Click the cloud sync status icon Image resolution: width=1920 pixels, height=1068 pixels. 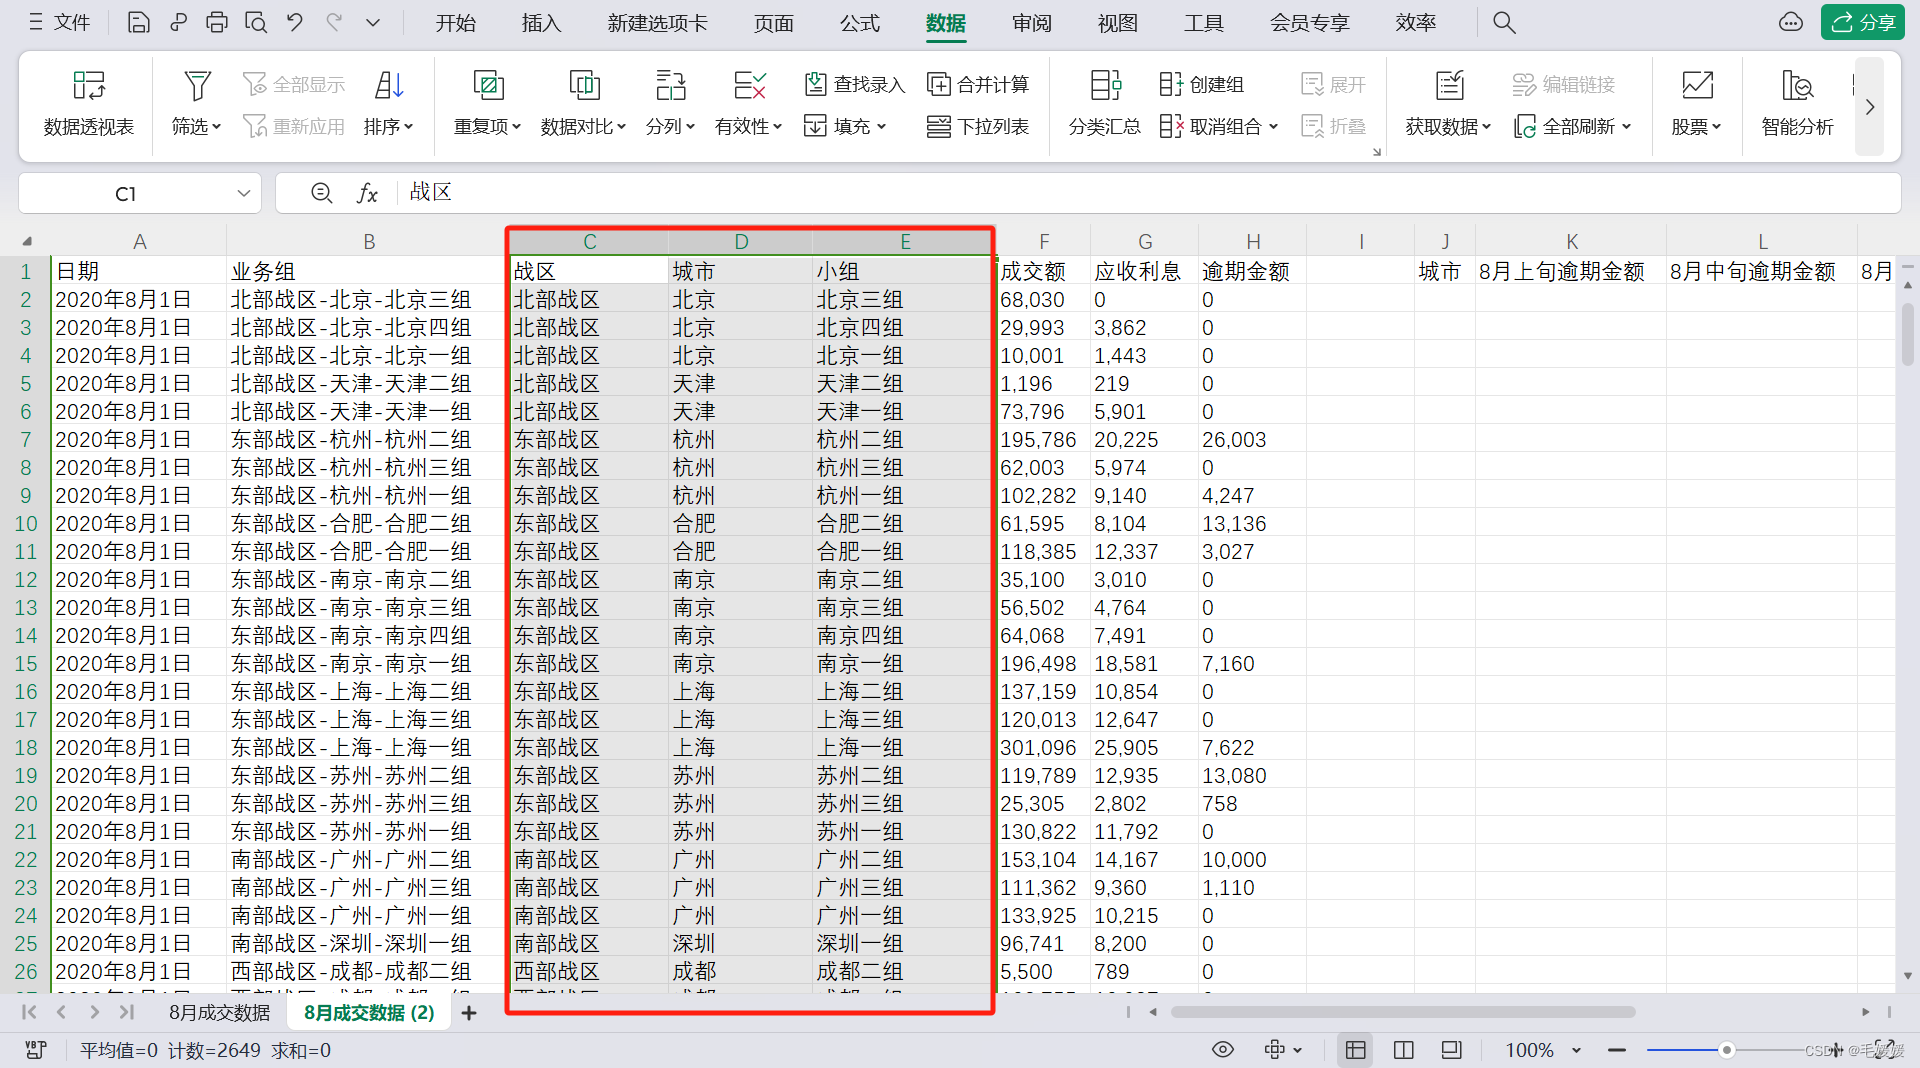click(x=1790, y=22)
